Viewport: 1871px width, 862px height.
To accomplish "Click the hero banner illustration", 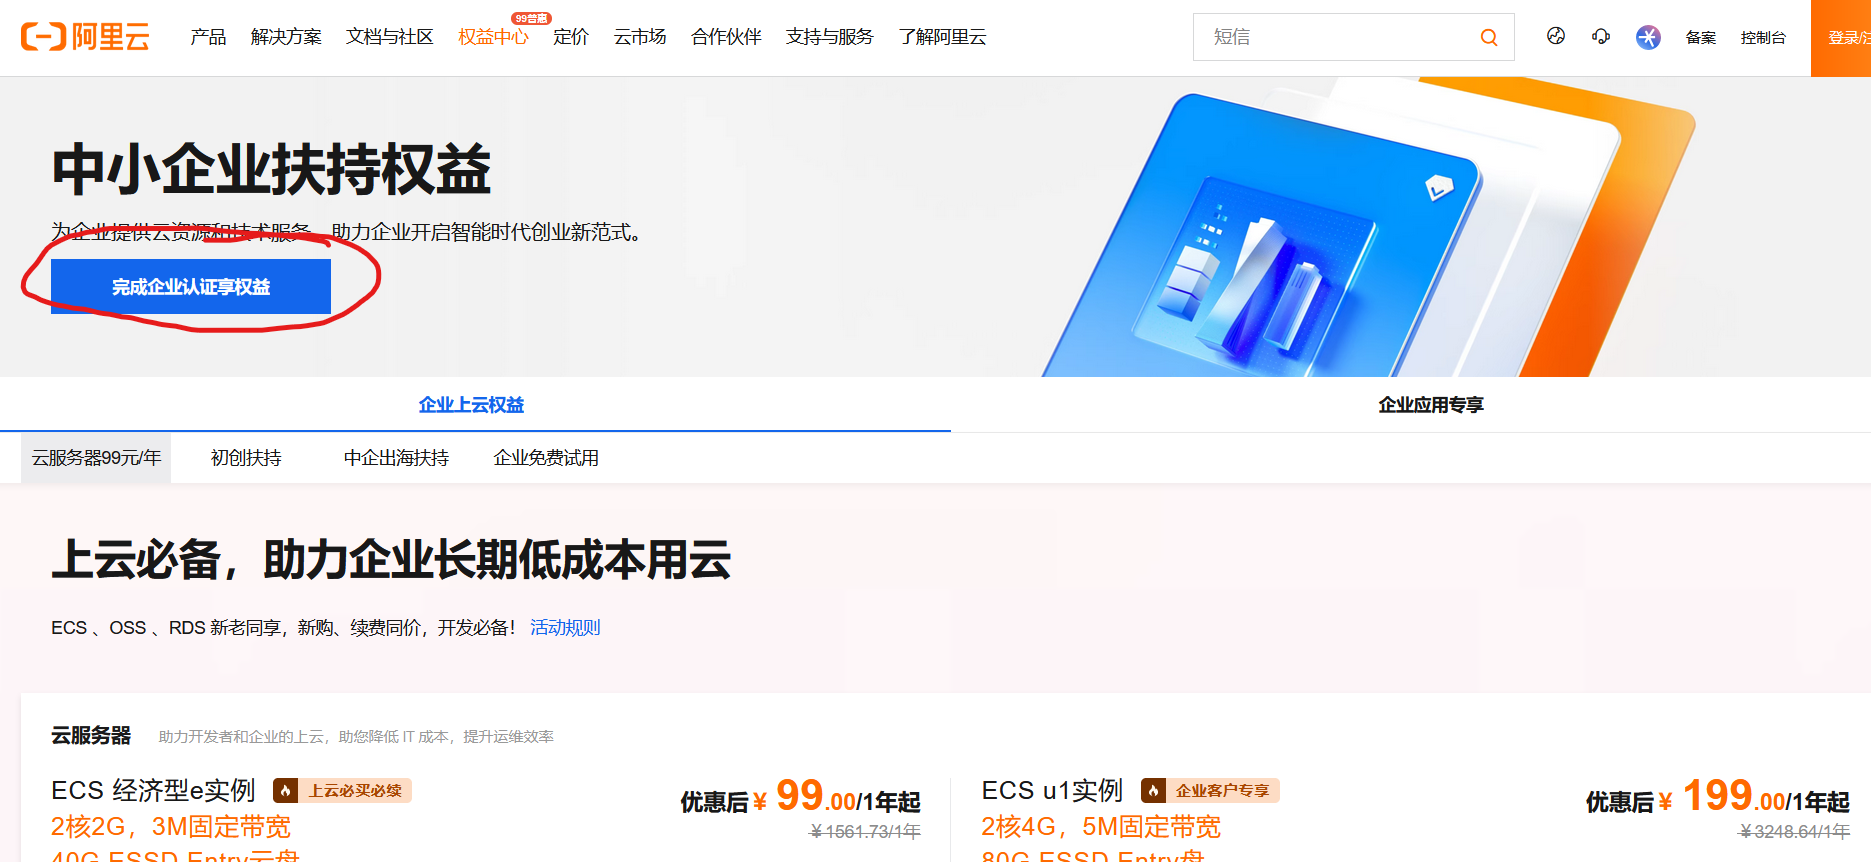I will [1368, 227].
